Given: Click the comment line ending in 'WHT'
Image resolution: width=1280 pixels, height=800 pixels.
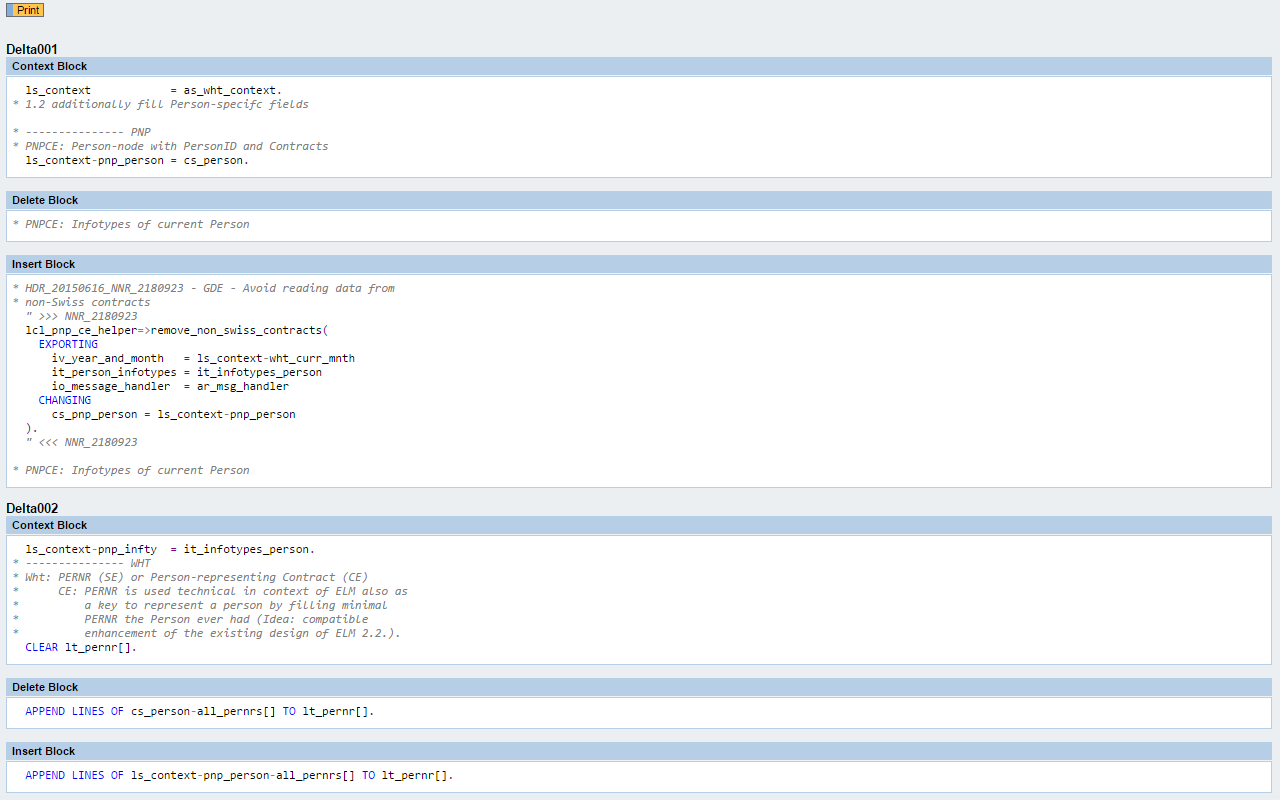Looking at the screenshot, I should pos(82,563).
